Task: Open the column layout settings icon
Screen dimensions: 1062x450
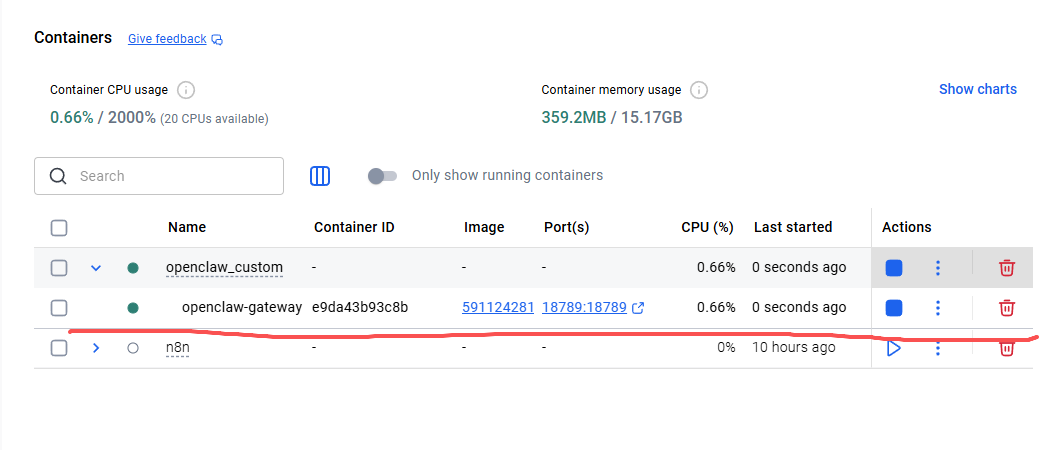Action: click(x=320, y=176)
